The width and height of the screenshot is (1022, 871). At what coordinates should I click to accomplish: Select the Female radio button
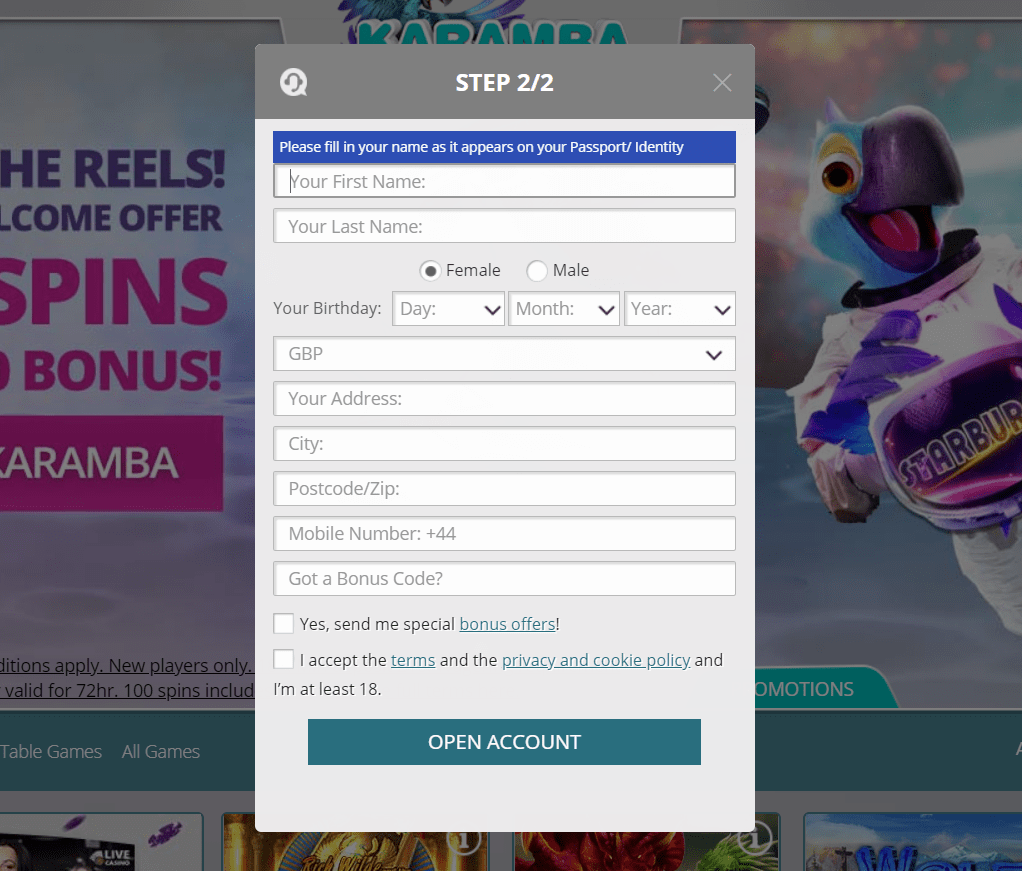tap(430, 271)
